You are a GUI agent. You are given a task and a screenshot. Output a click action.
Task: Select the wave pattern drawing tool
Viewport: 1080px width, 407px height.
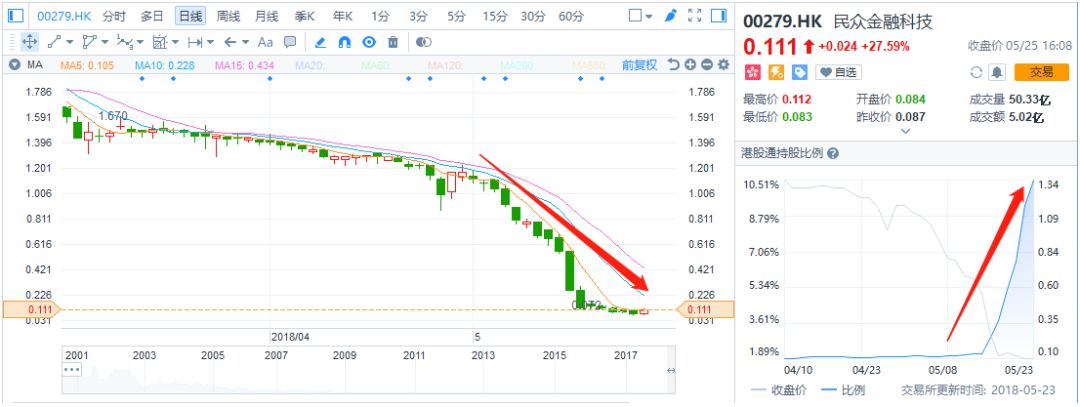125,42
